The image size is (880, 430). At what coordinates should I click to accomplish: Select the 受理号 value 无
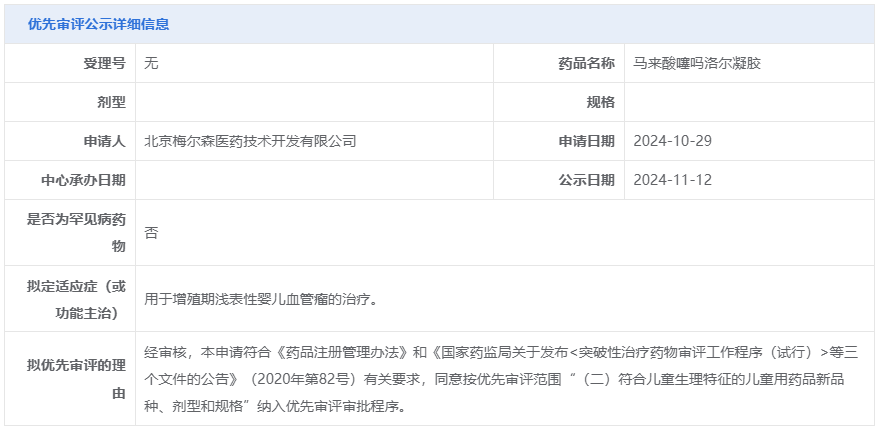(152, 63)
